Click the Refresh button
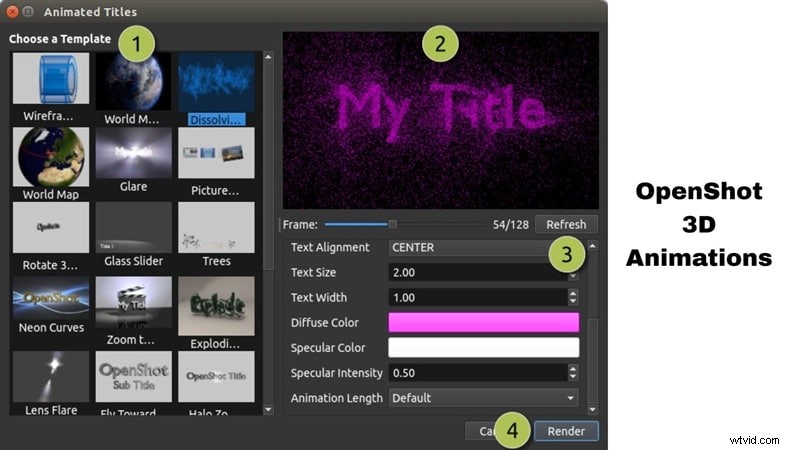Viewport: 800px width, 450px height. click(x=566, y=224)
